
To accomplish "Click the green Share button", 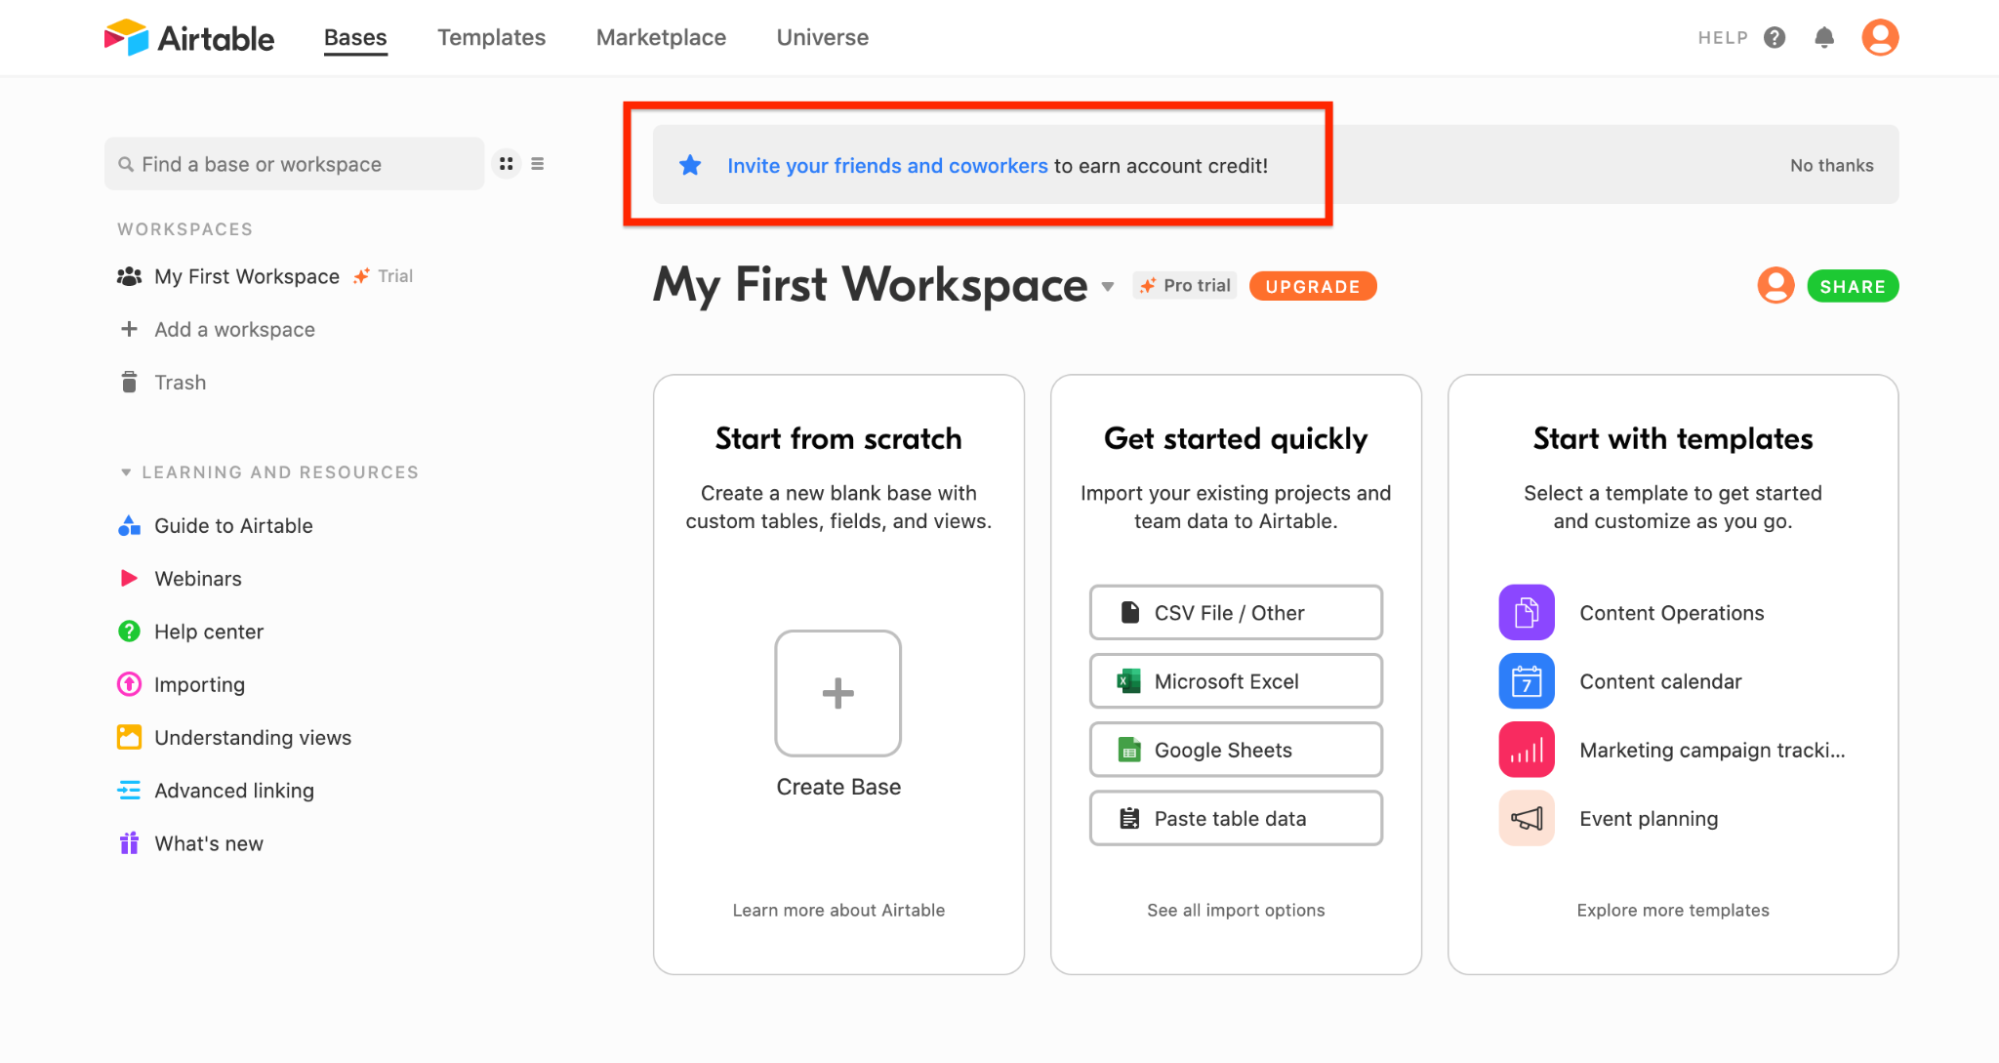I will pyautogui.click(x=1852, y=287).
